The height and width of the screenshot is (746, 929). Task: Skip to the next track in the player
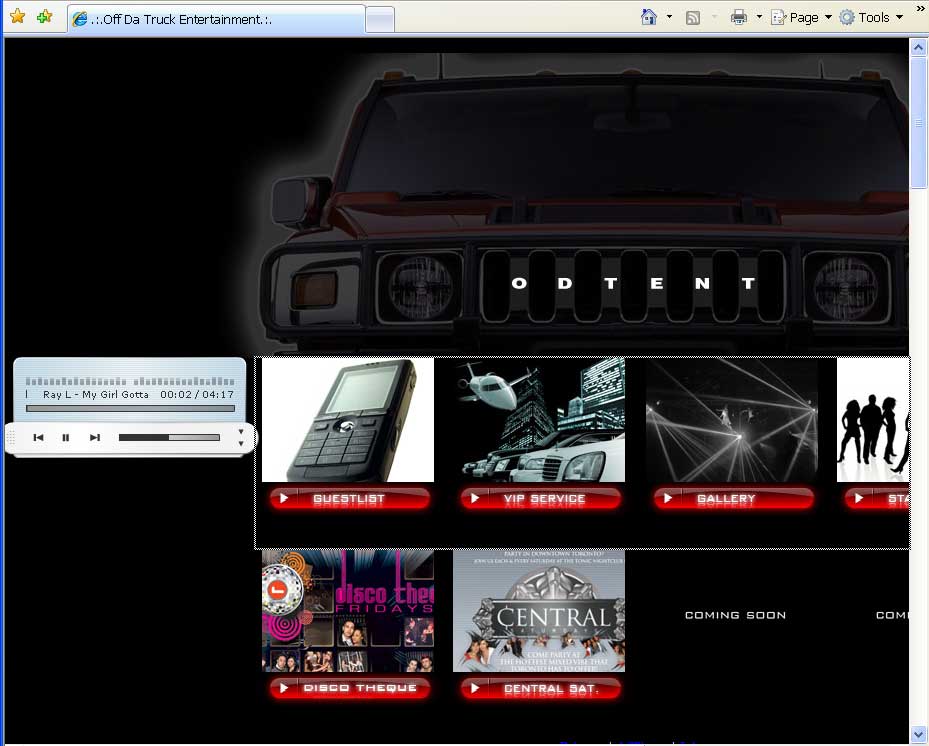[x=94, y=437]
